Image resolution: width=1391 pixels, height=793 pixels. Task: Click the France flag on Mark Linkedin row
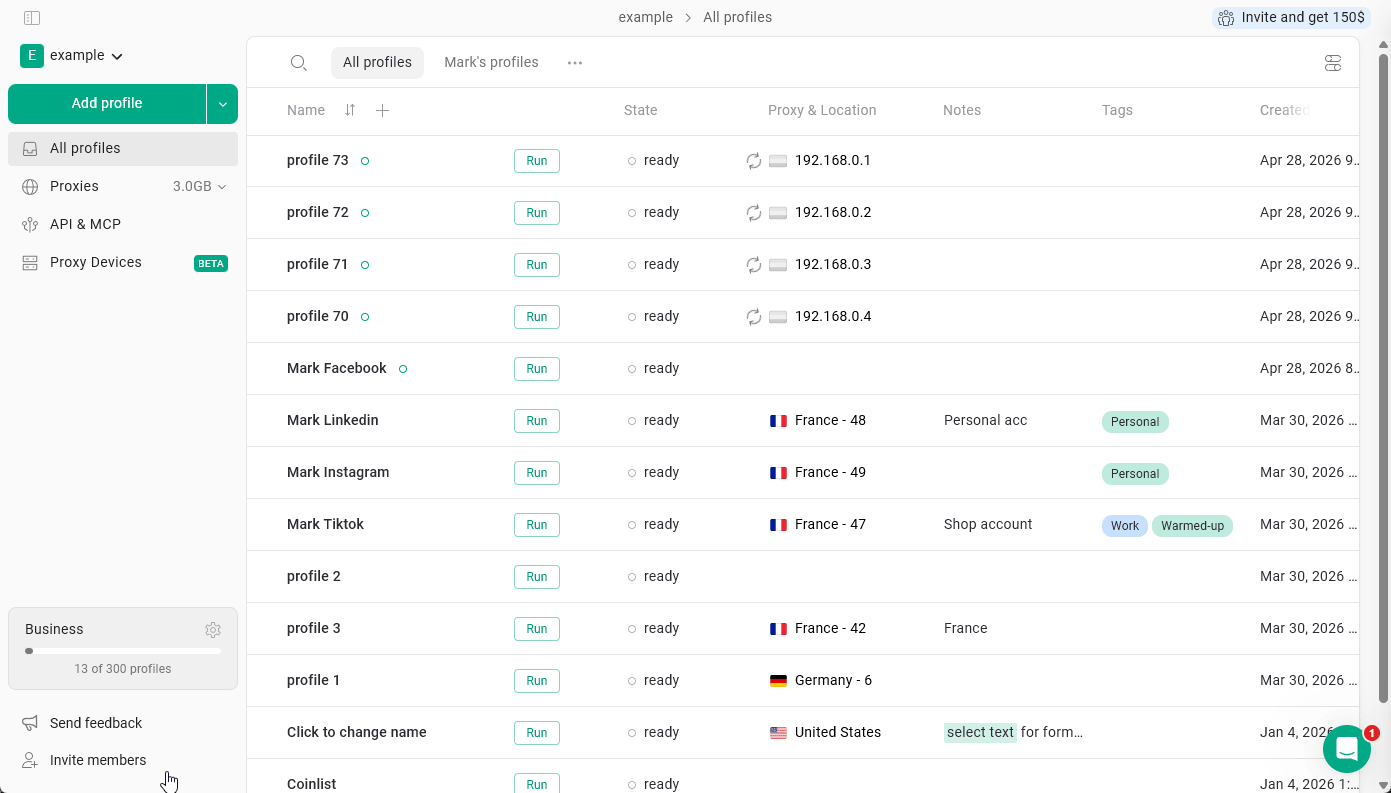778,421
